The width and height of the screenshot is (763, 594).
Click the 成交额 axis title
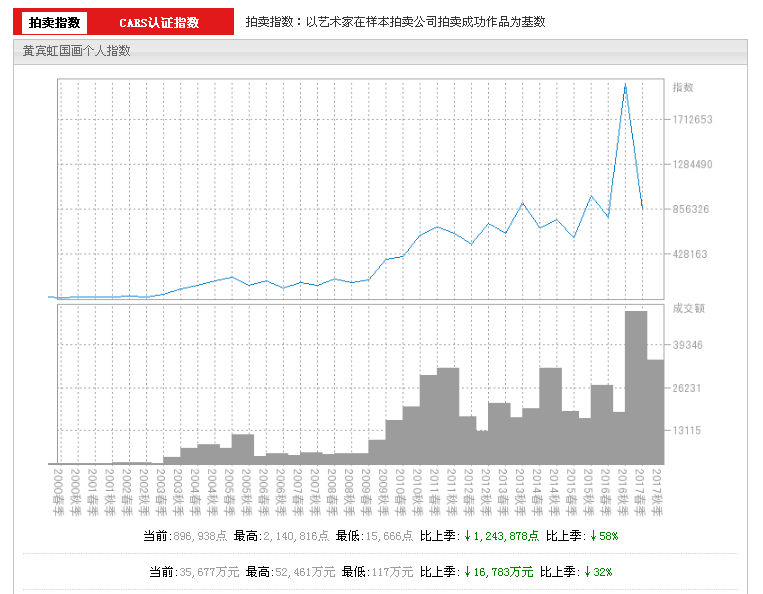[x=689, y=309]
